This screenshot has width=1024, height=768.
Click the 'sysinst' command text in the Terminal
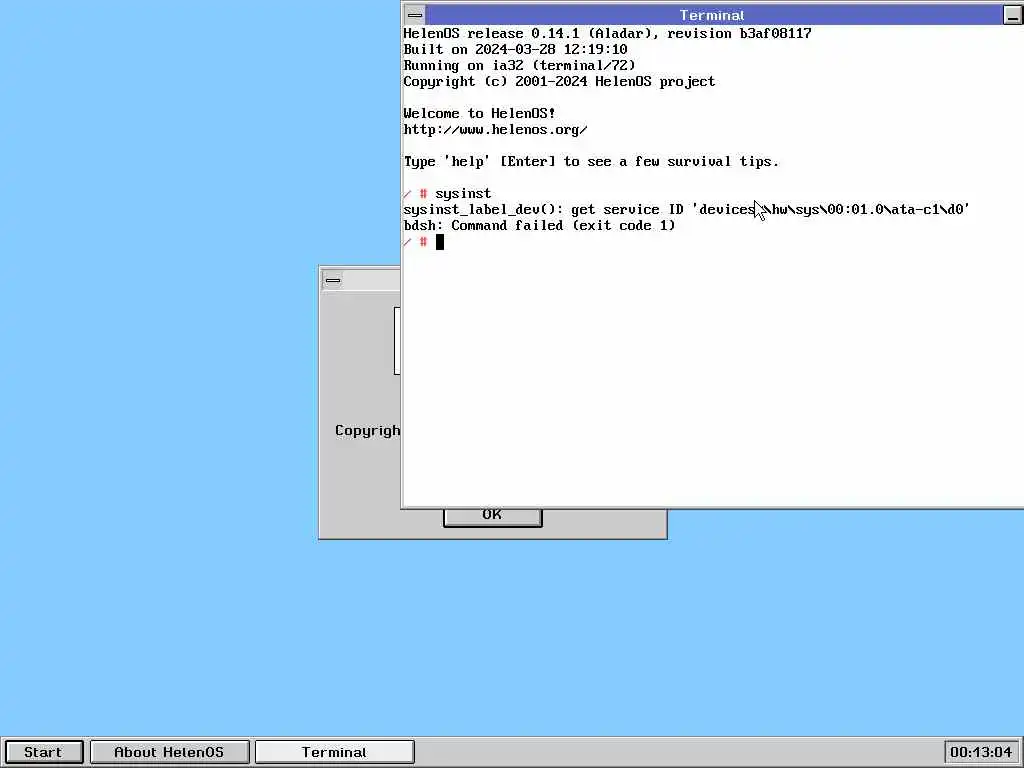[x=463, y=193]
